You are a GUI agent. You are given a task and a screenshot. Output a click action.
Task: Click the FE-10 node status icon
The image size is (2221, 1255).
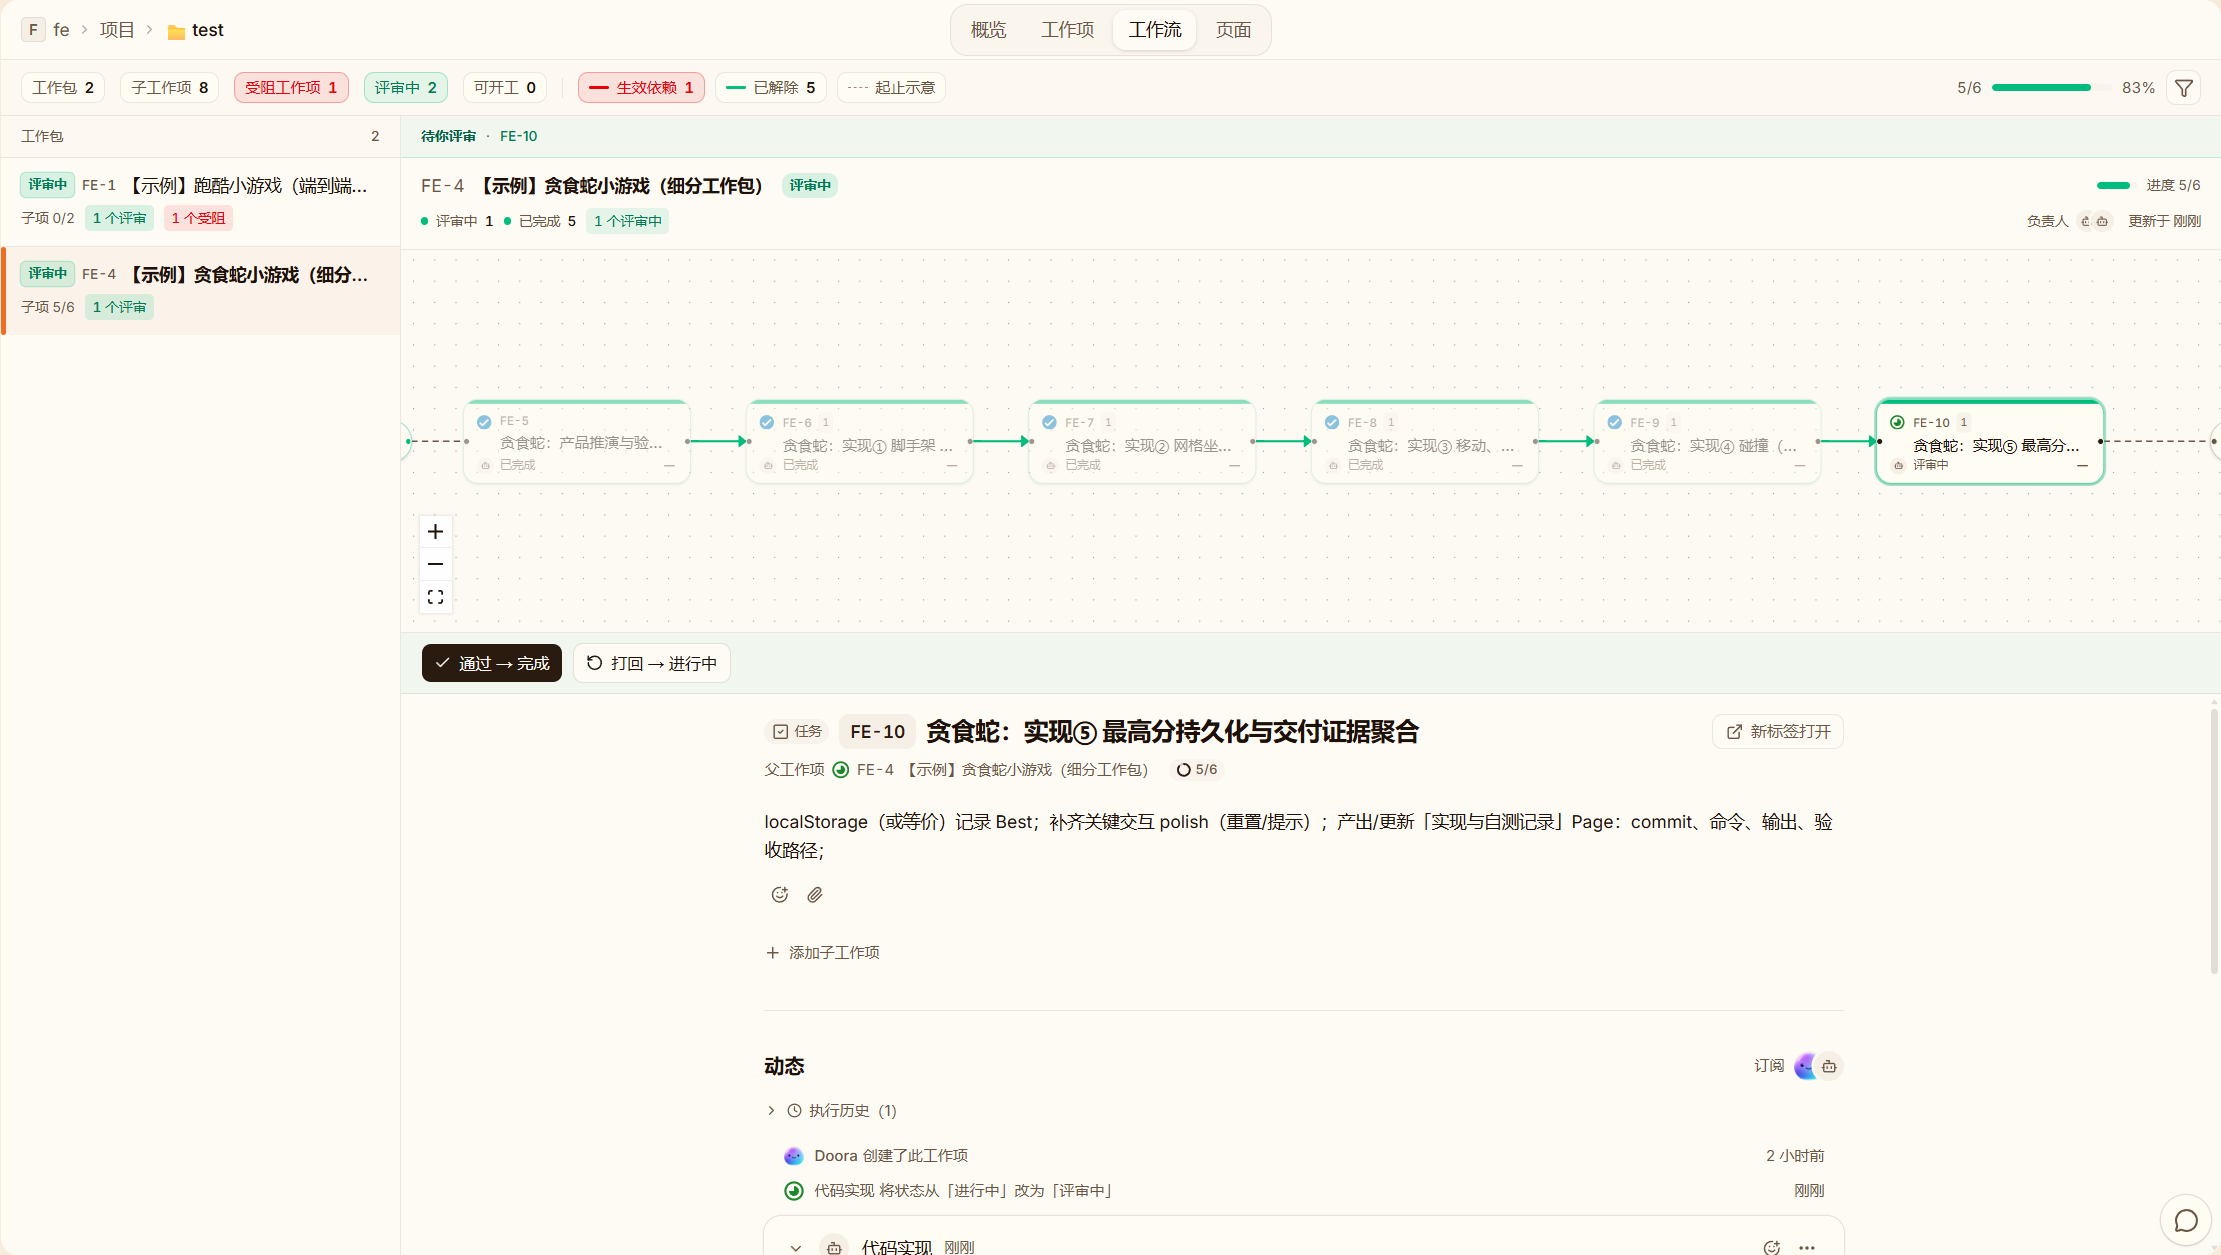(1897, 422)
